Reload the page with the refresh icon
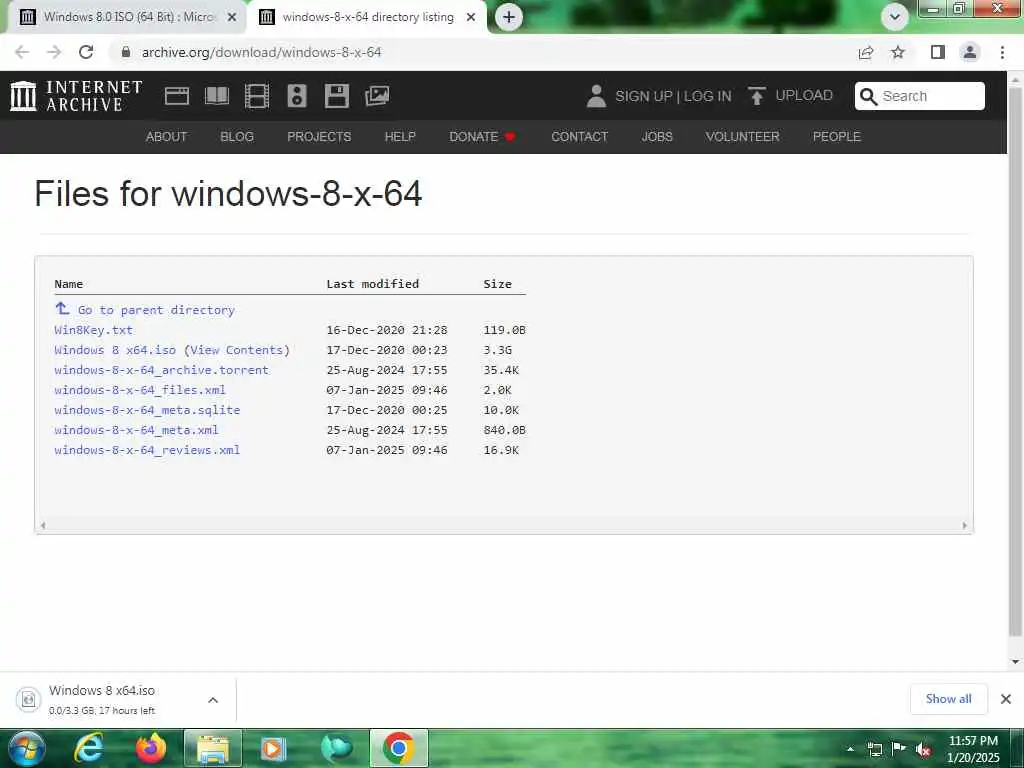Viewport: 1024px width, 768px height. (x=86, y=52)
